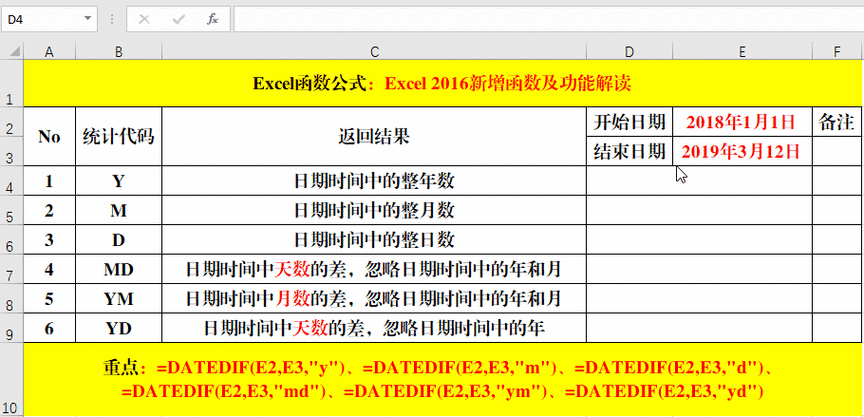The image size is (864, 417).
Task: Select the code cell "YD"
Action: (x=118, y=328)
